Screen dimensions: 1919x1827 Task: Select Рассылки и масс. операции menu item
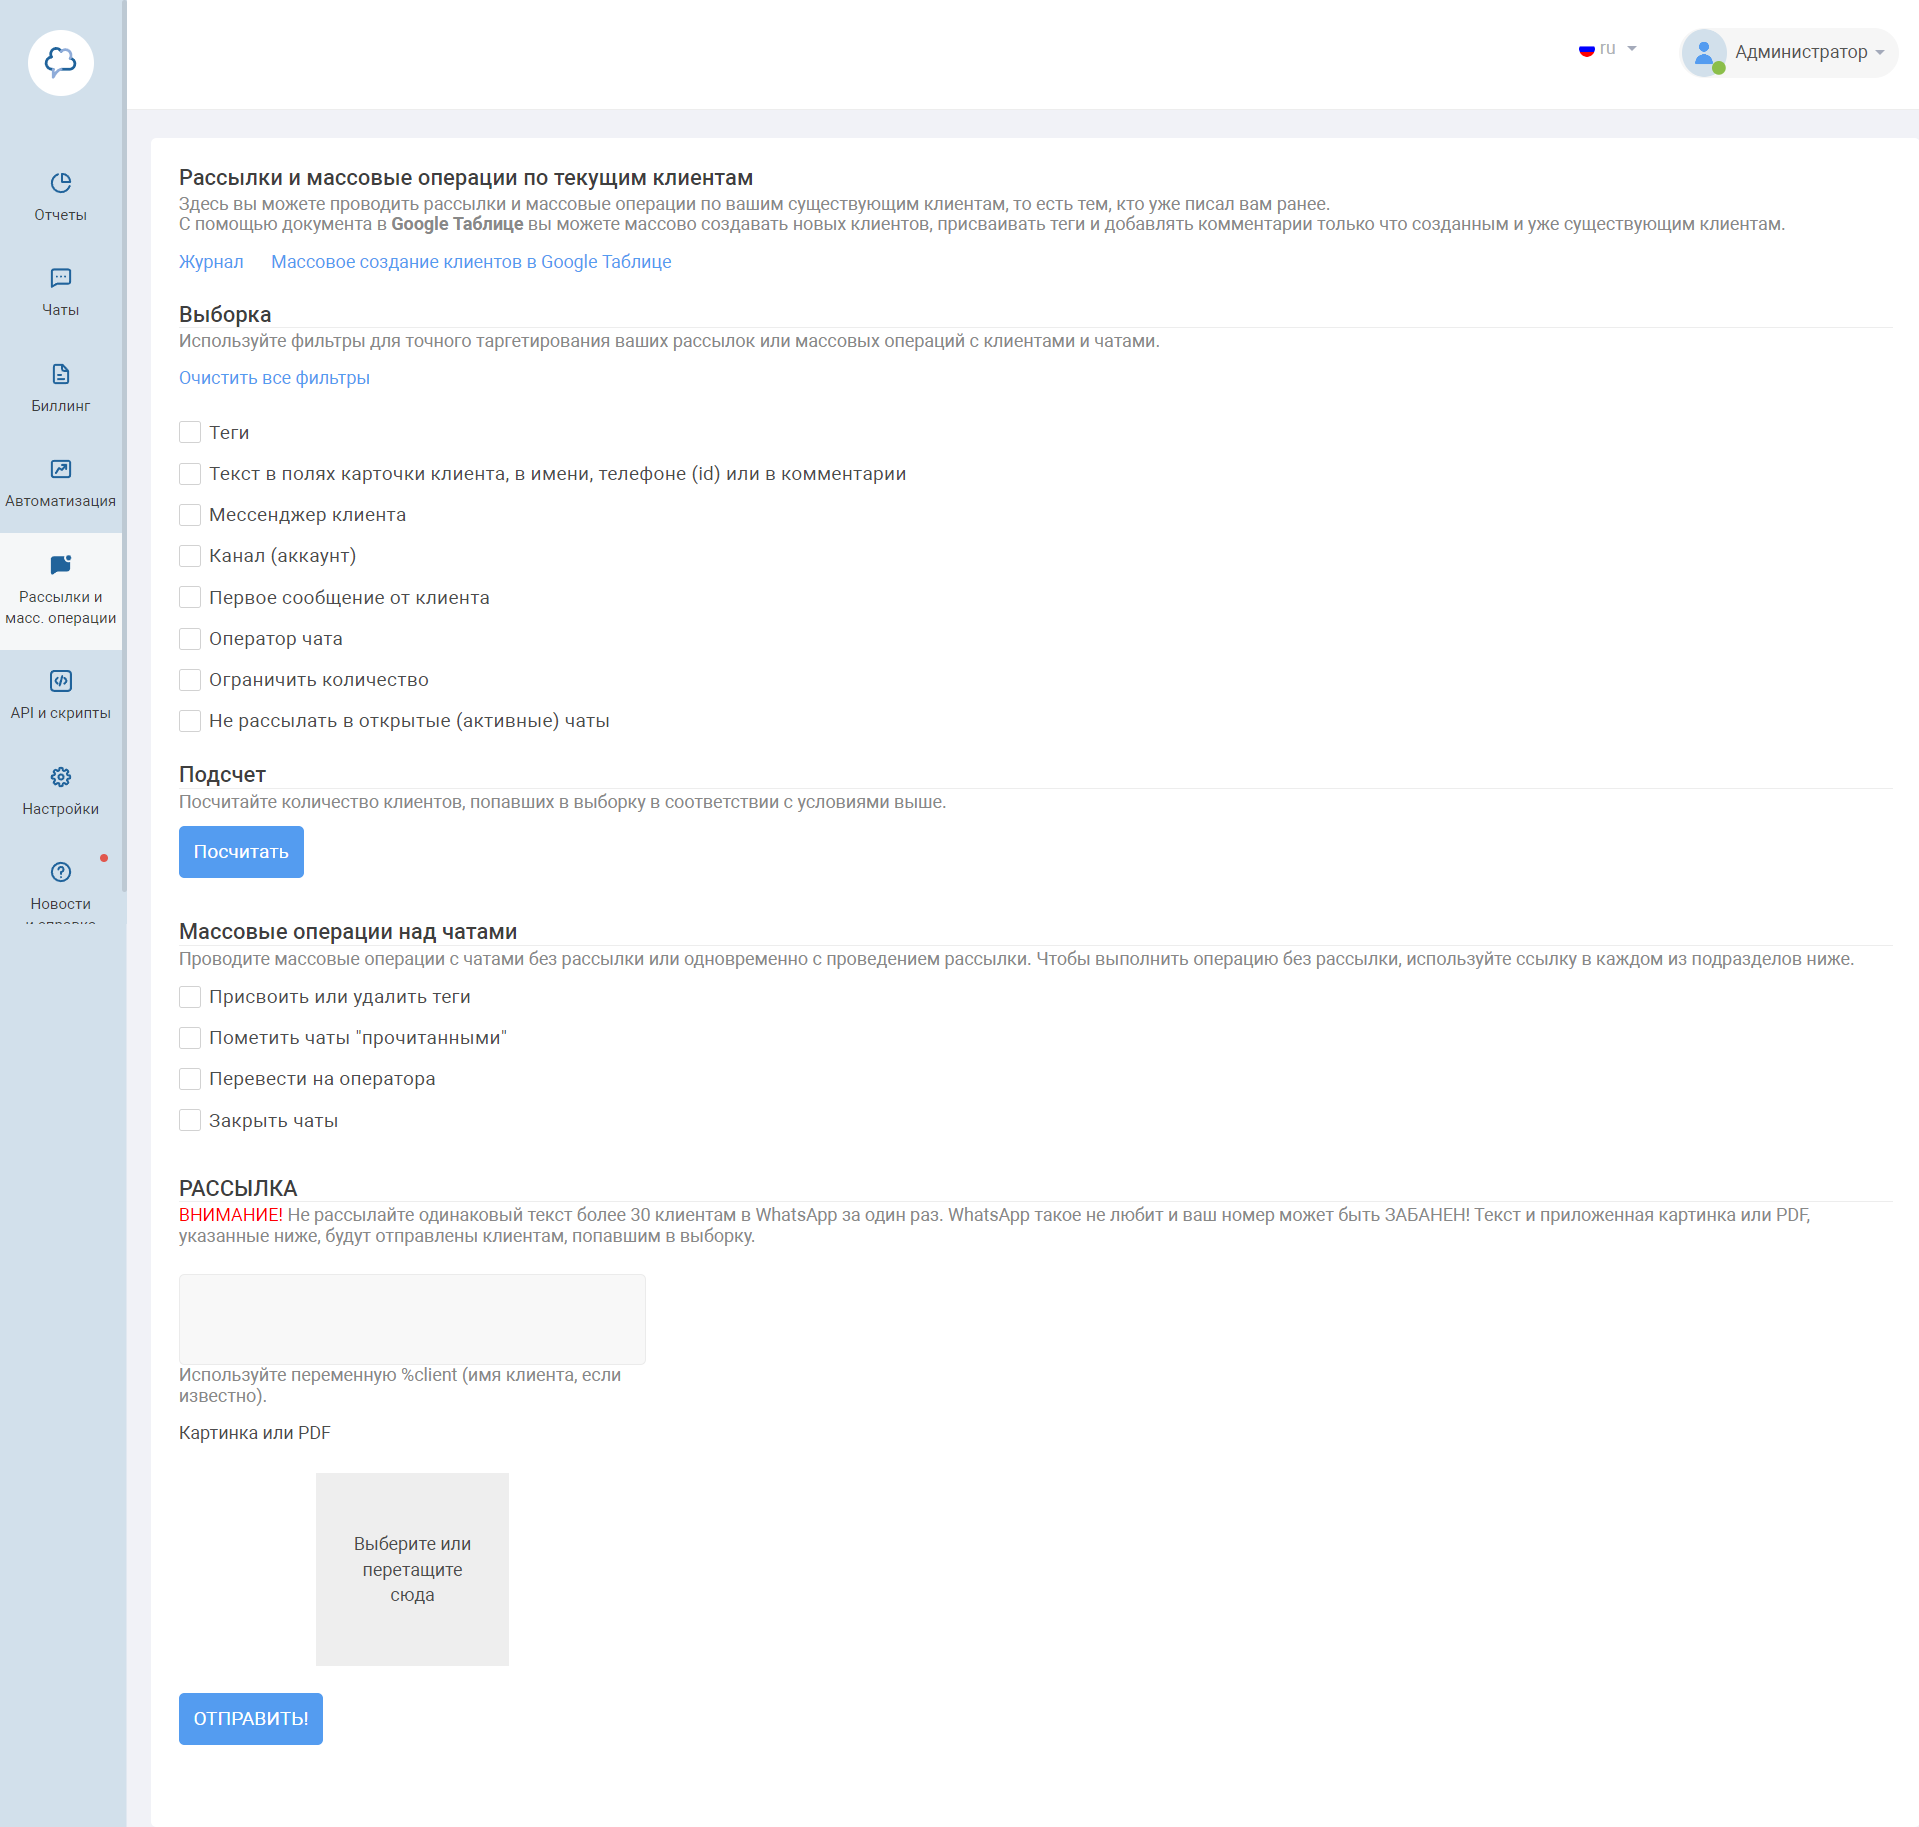click(x=61, y=591)
